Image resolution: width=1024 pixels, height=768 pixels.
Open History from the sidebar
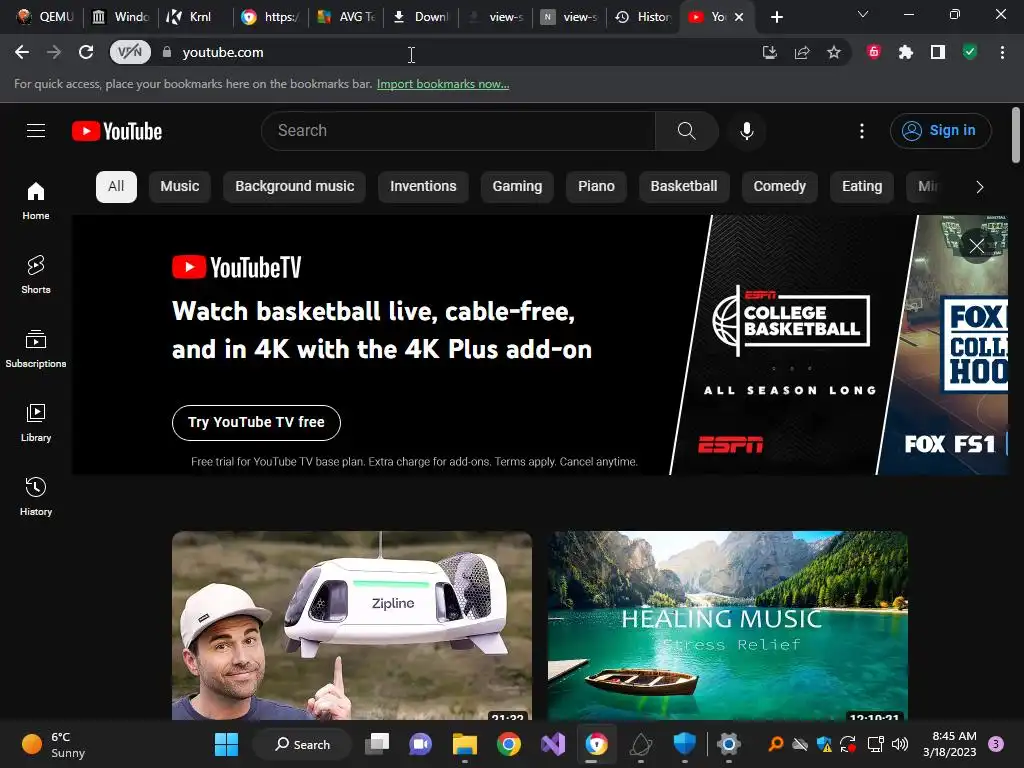click(x=36, y=496)
